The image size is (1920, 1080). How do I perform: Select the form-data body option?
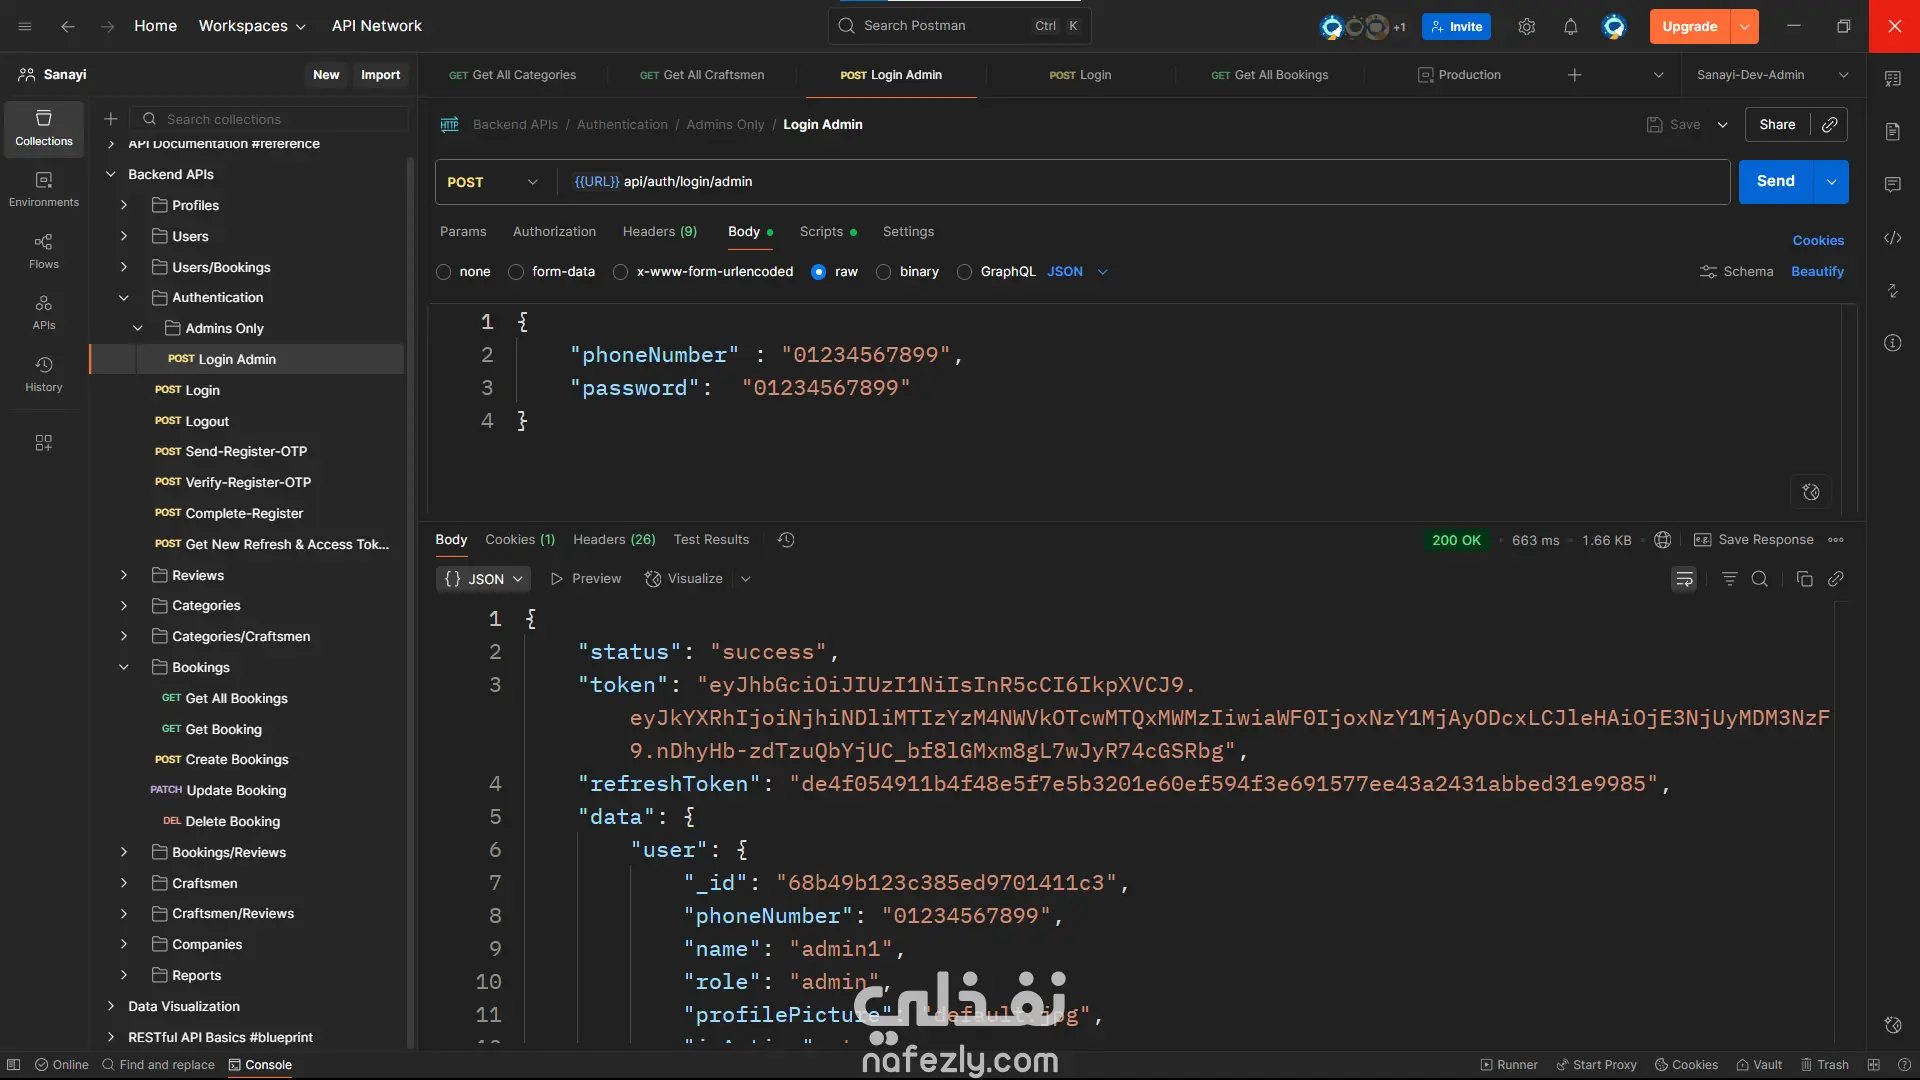516,272
